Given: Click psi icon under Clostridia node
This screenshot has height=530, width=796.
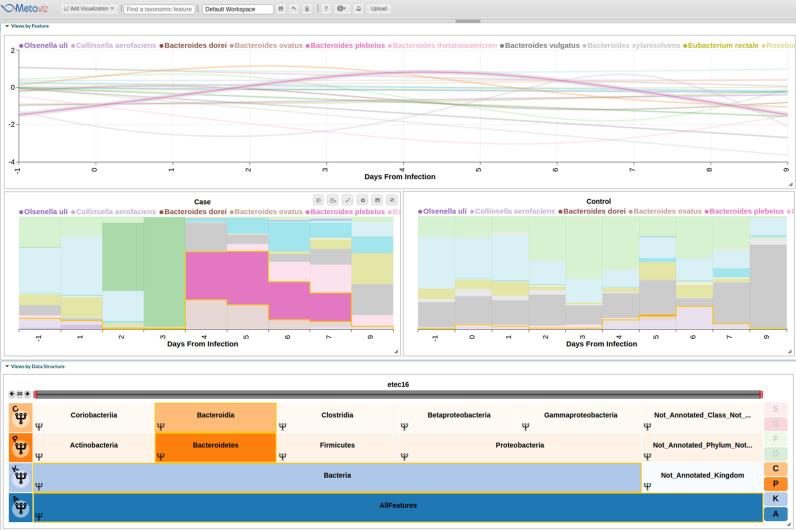Looking at the screenshot, I should (x=282, y=426).
